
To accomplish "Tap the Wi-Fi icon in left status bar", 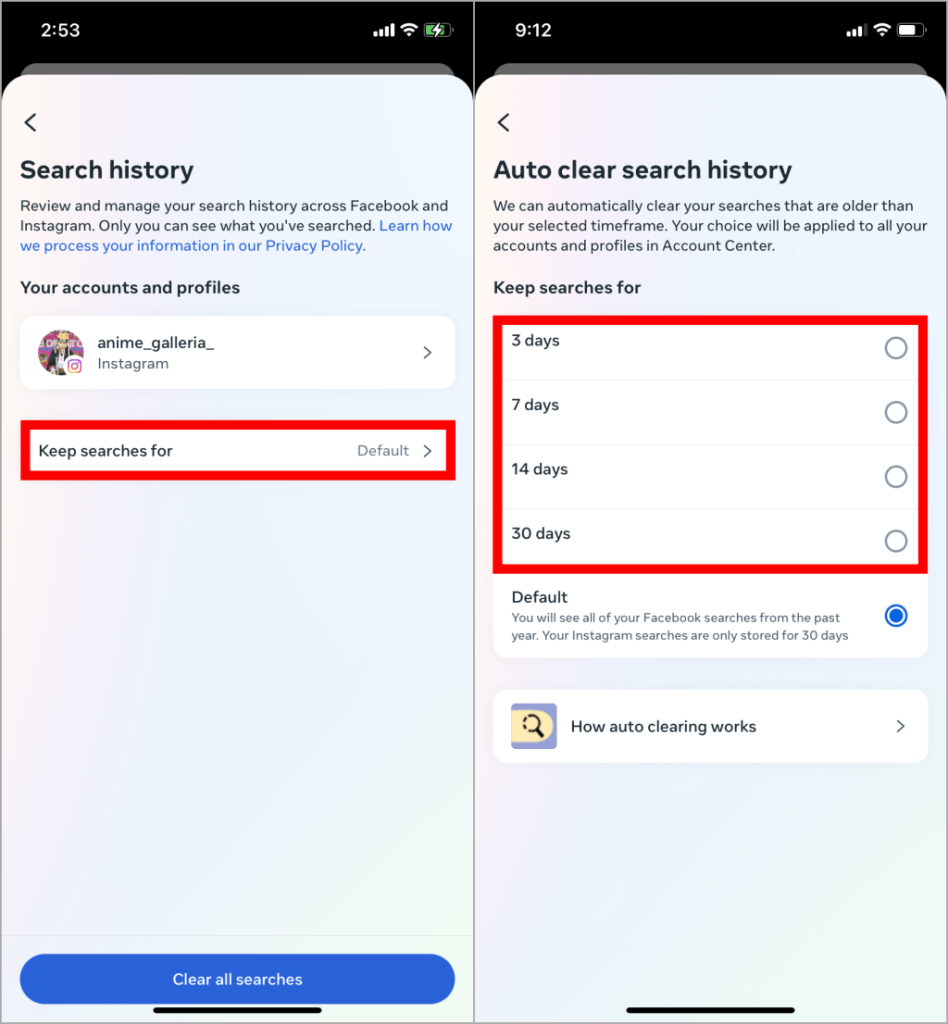I will tap(409, 30).
